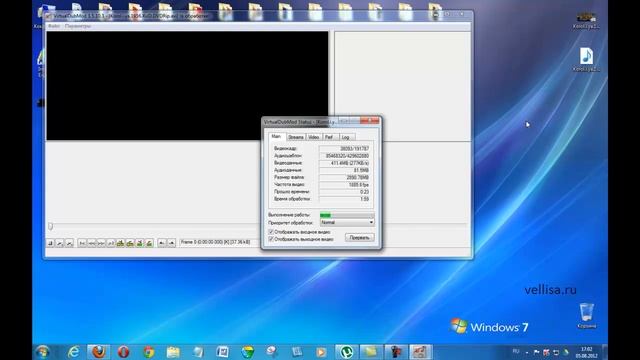The image size is (640, 360).
Task: Open Windows Explorer folder in taskbar
Action: tap(173, 351)
